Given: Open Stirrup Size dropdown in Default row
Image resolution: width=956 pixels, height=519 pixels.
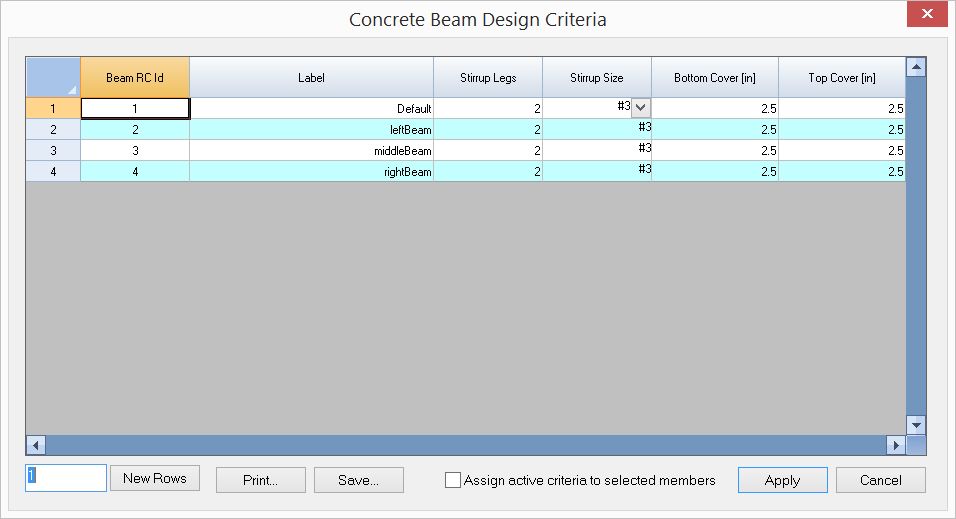Looking at the screenshot, I should [x=640, y=108].
